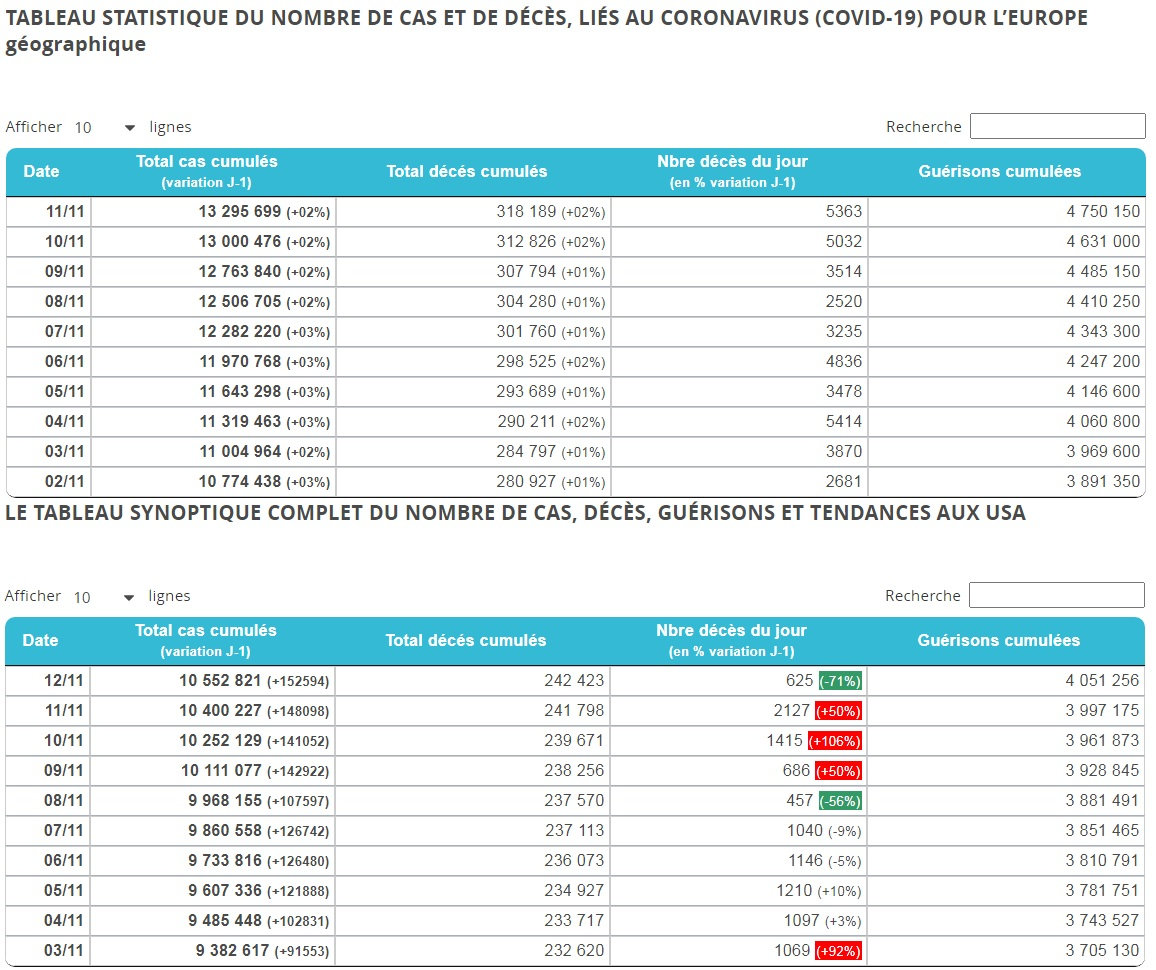Select daily deaths value 5032
This screenshot has height=970, width=1156.
click(843, 242)
